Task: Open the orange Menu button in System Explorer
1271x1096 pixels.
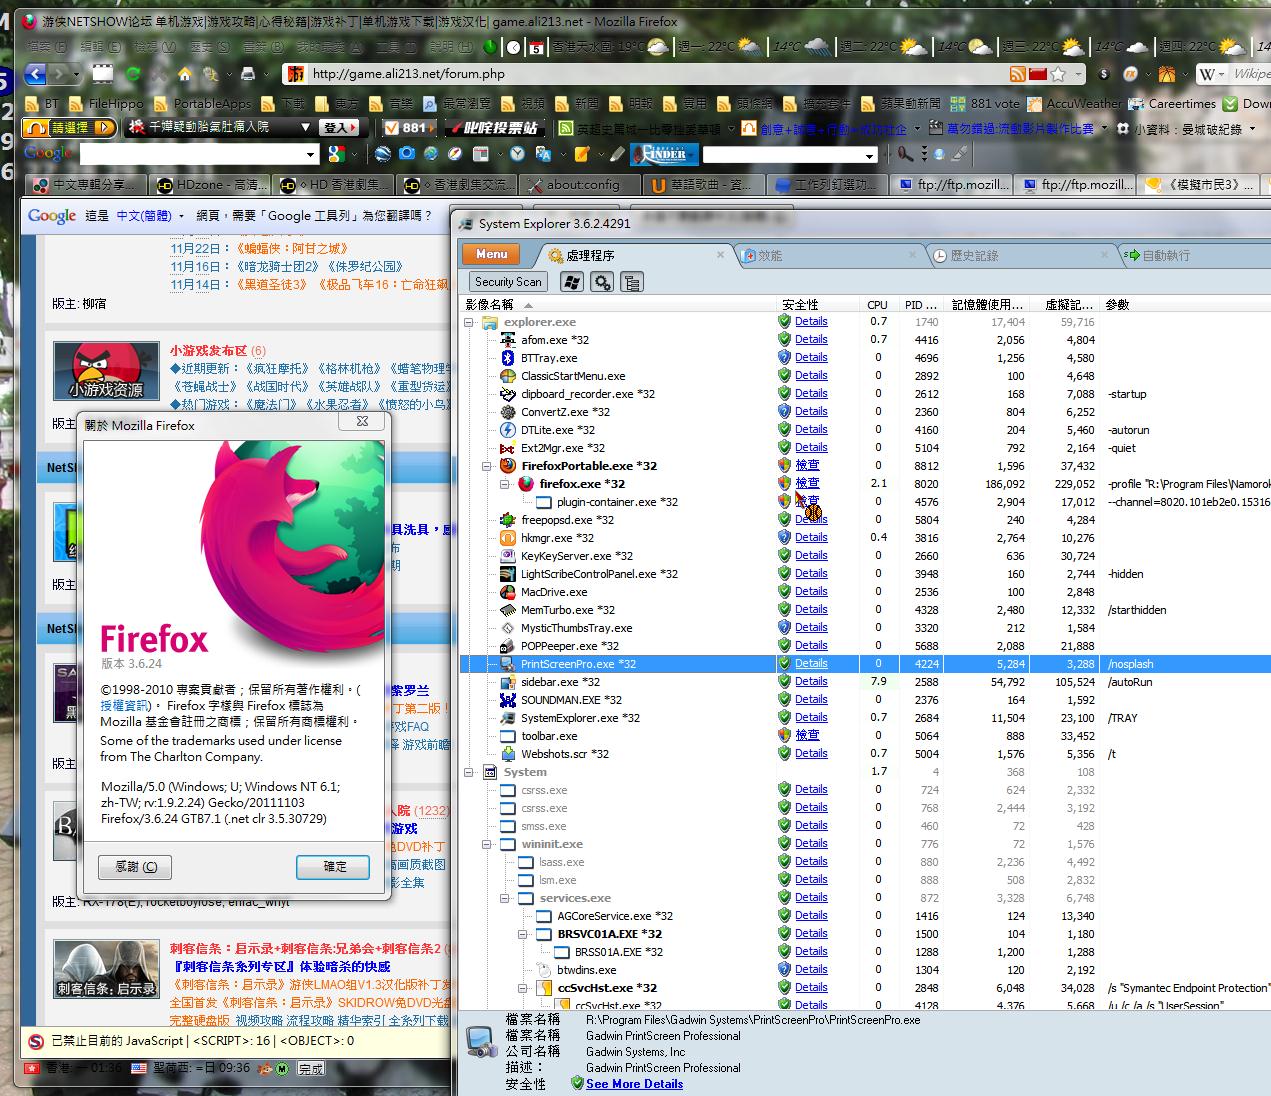Action: 491,254
